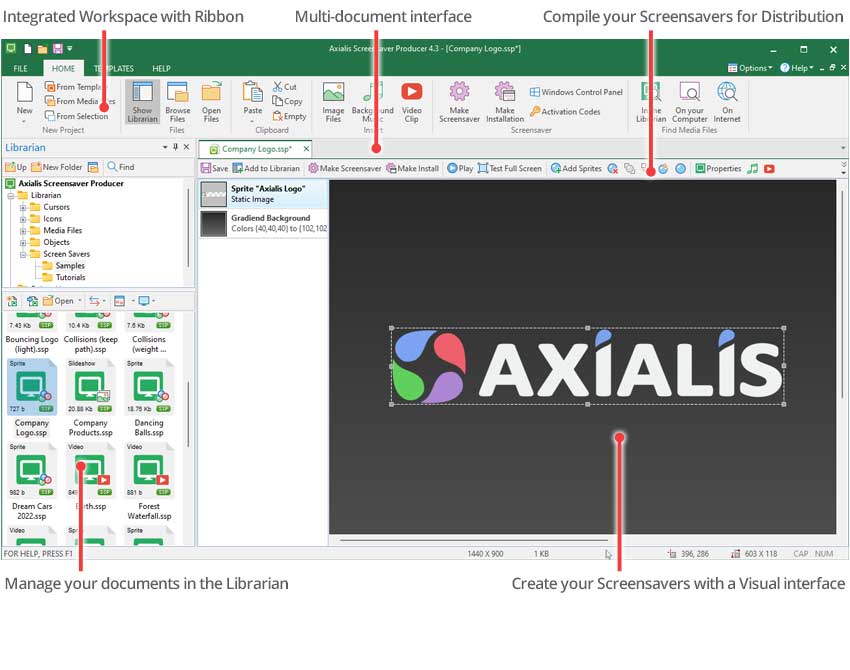Viewport: 850px width, 670px height.
Task: Toggle the Show Librarian ribbon button
Action: (143, 101)
